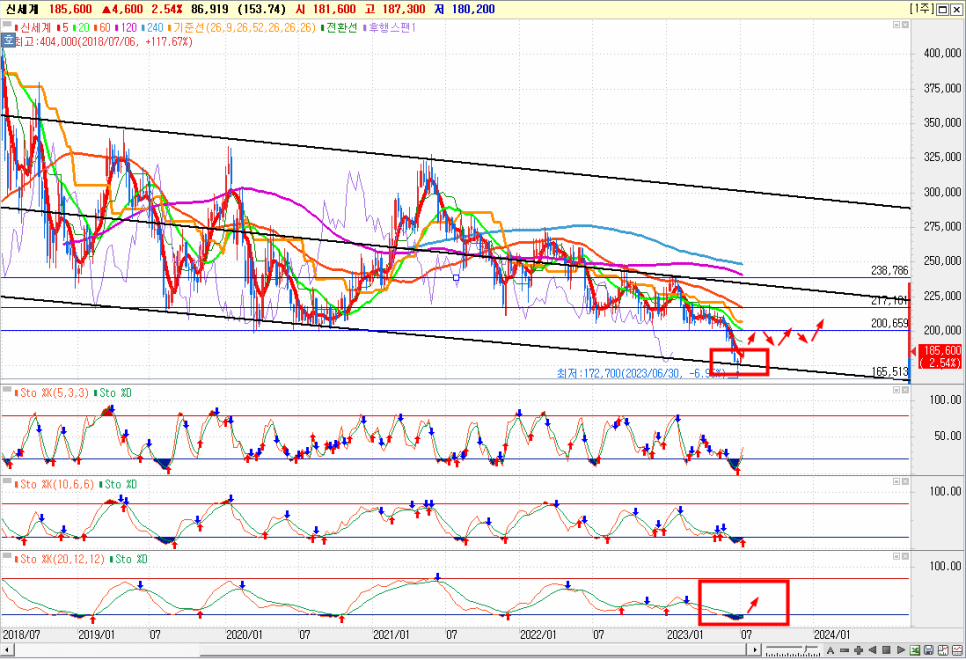Click the [1주] weekly period label
966x660 pixels.
[922, 9]
